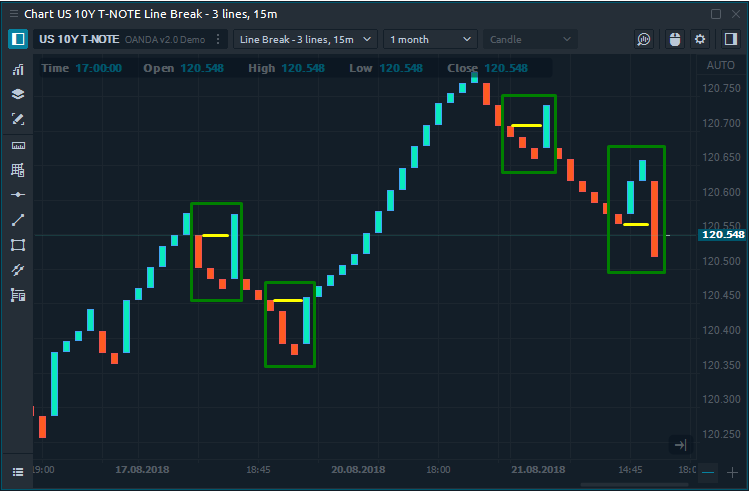Screen dimensions: 749x491
Task: Click the scroll-to-latest bar button
Action: tap(680, 445)
